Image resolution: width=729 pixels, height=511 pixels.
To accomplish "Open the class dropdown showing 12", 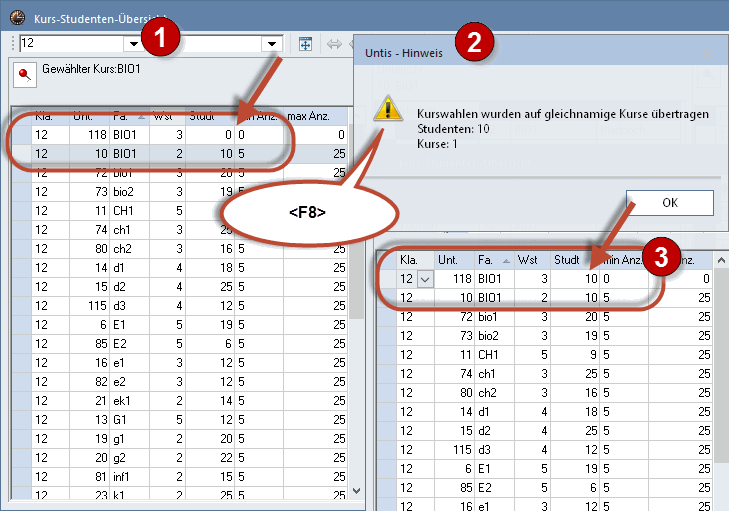I will click(x=131, y=44).
